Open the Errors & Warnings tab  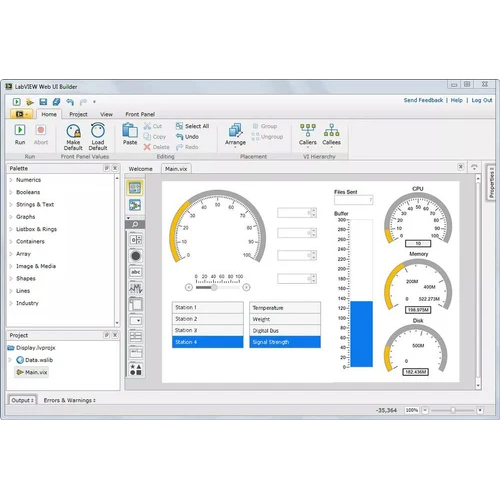[x=69, y=400]
